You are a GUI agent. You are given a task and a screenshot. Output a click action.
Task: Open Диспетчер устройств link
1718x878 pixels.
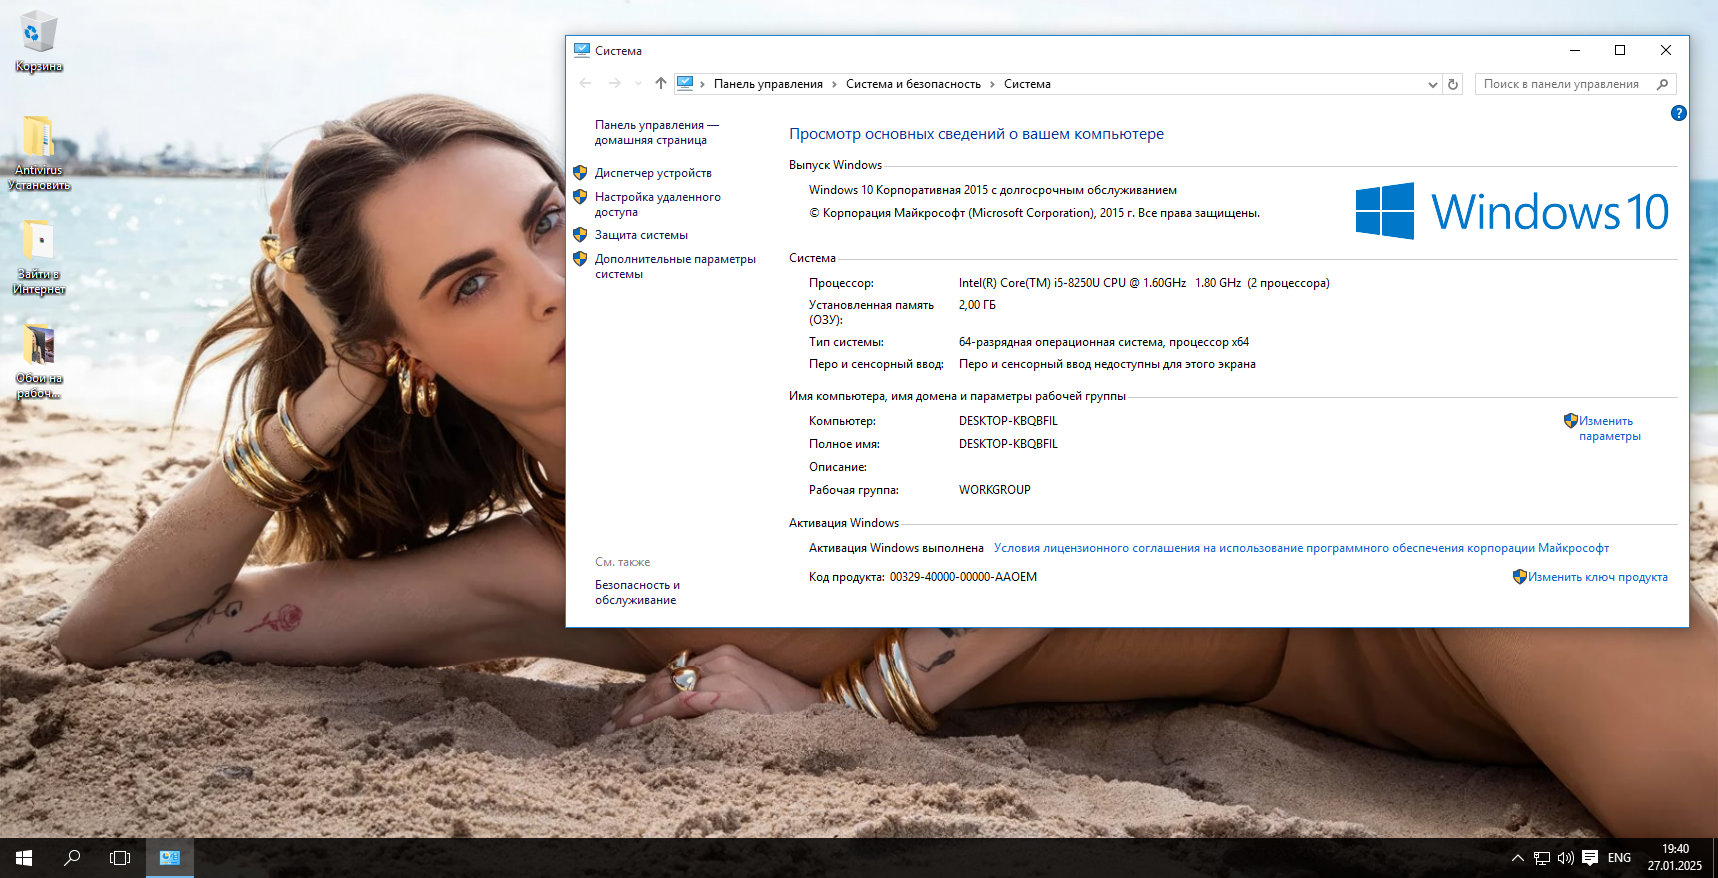pos(653,173)
